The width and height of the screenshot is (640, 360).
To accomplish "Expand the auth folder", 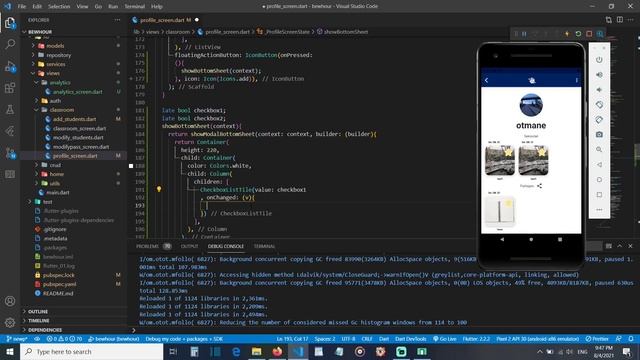I will [36, 101].
